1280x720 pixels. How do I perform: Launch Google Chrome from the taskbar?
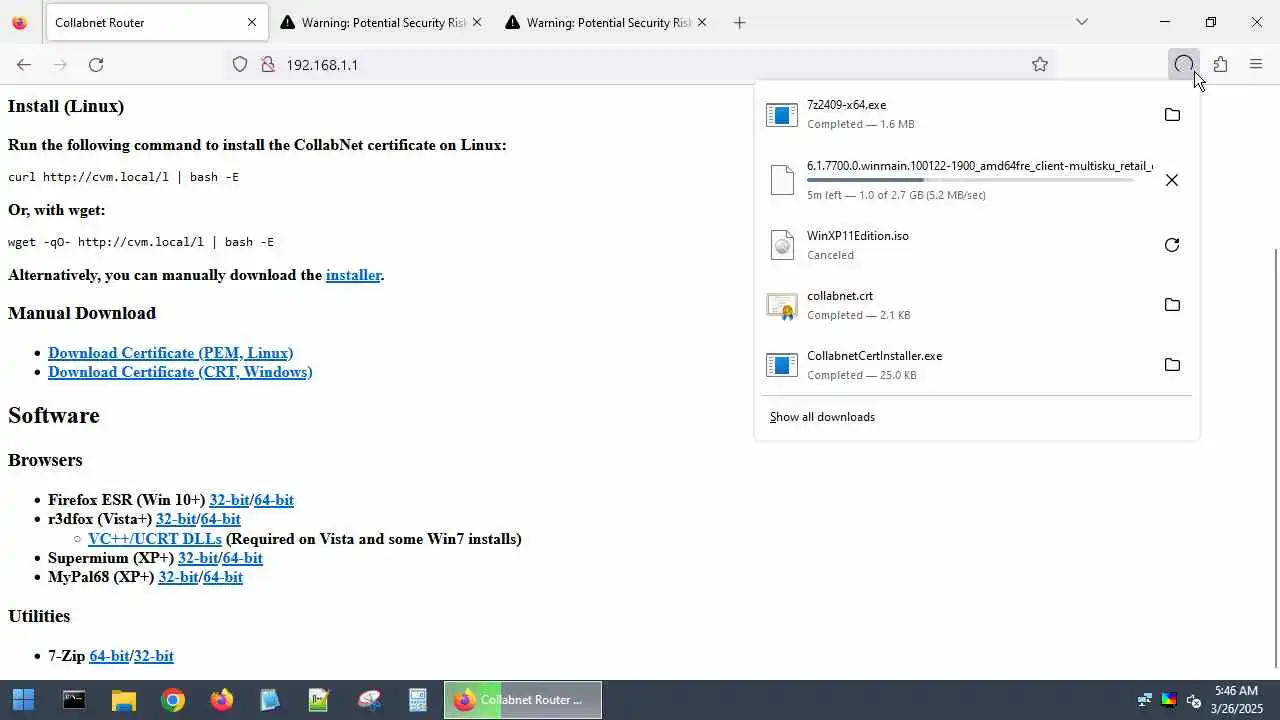coord(172,700)
